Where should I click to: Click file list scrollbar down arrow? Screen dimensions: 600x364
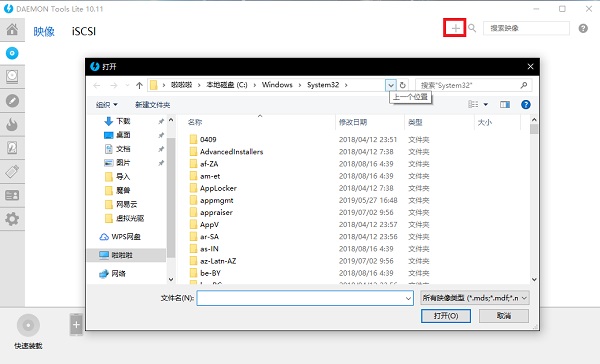pyautogui.click(x=534, y=279)
